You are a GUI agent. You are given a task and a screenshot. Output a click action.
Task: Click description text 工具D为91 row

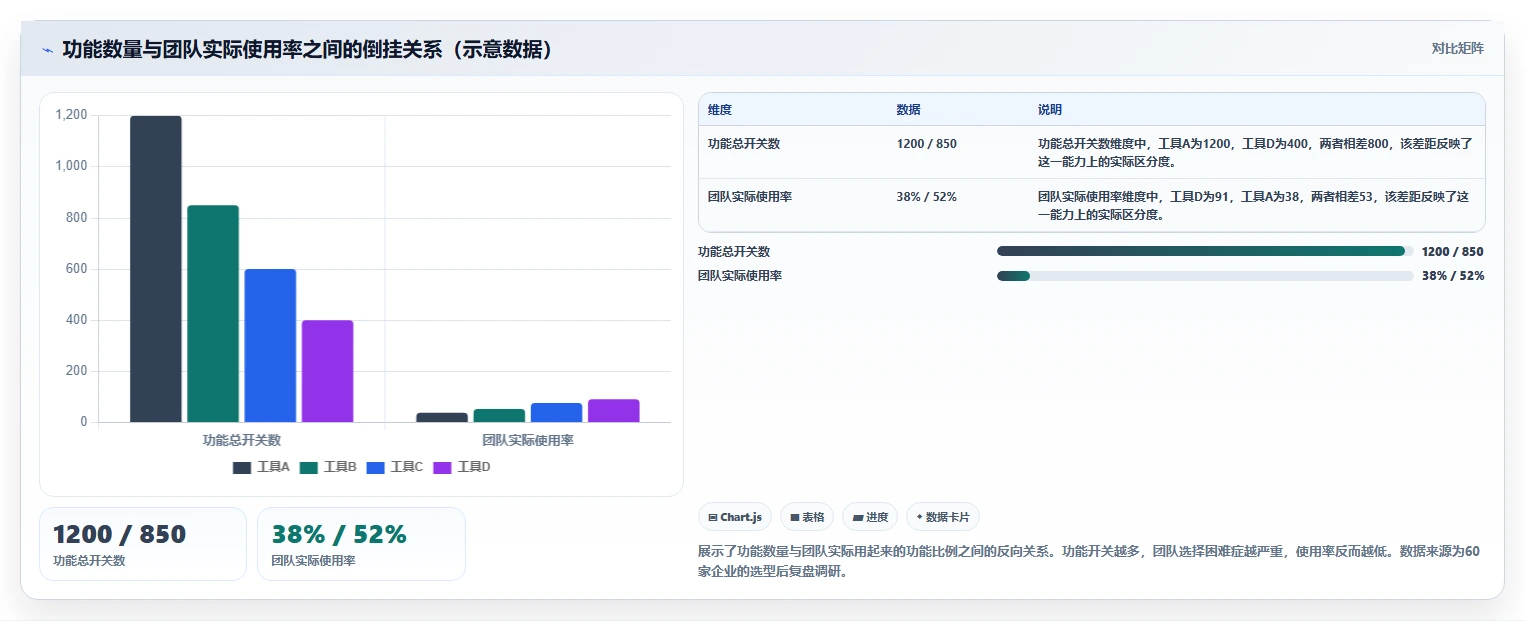(x=1254, y=205)
